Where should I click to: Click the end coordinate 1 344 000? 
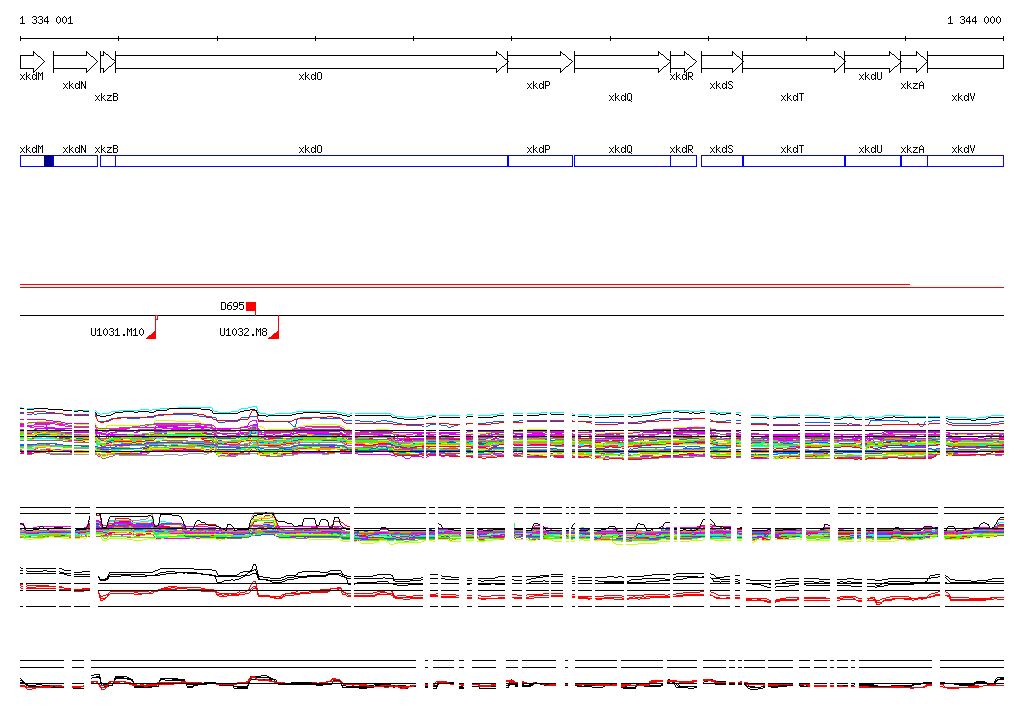click(x=974, y=20)
